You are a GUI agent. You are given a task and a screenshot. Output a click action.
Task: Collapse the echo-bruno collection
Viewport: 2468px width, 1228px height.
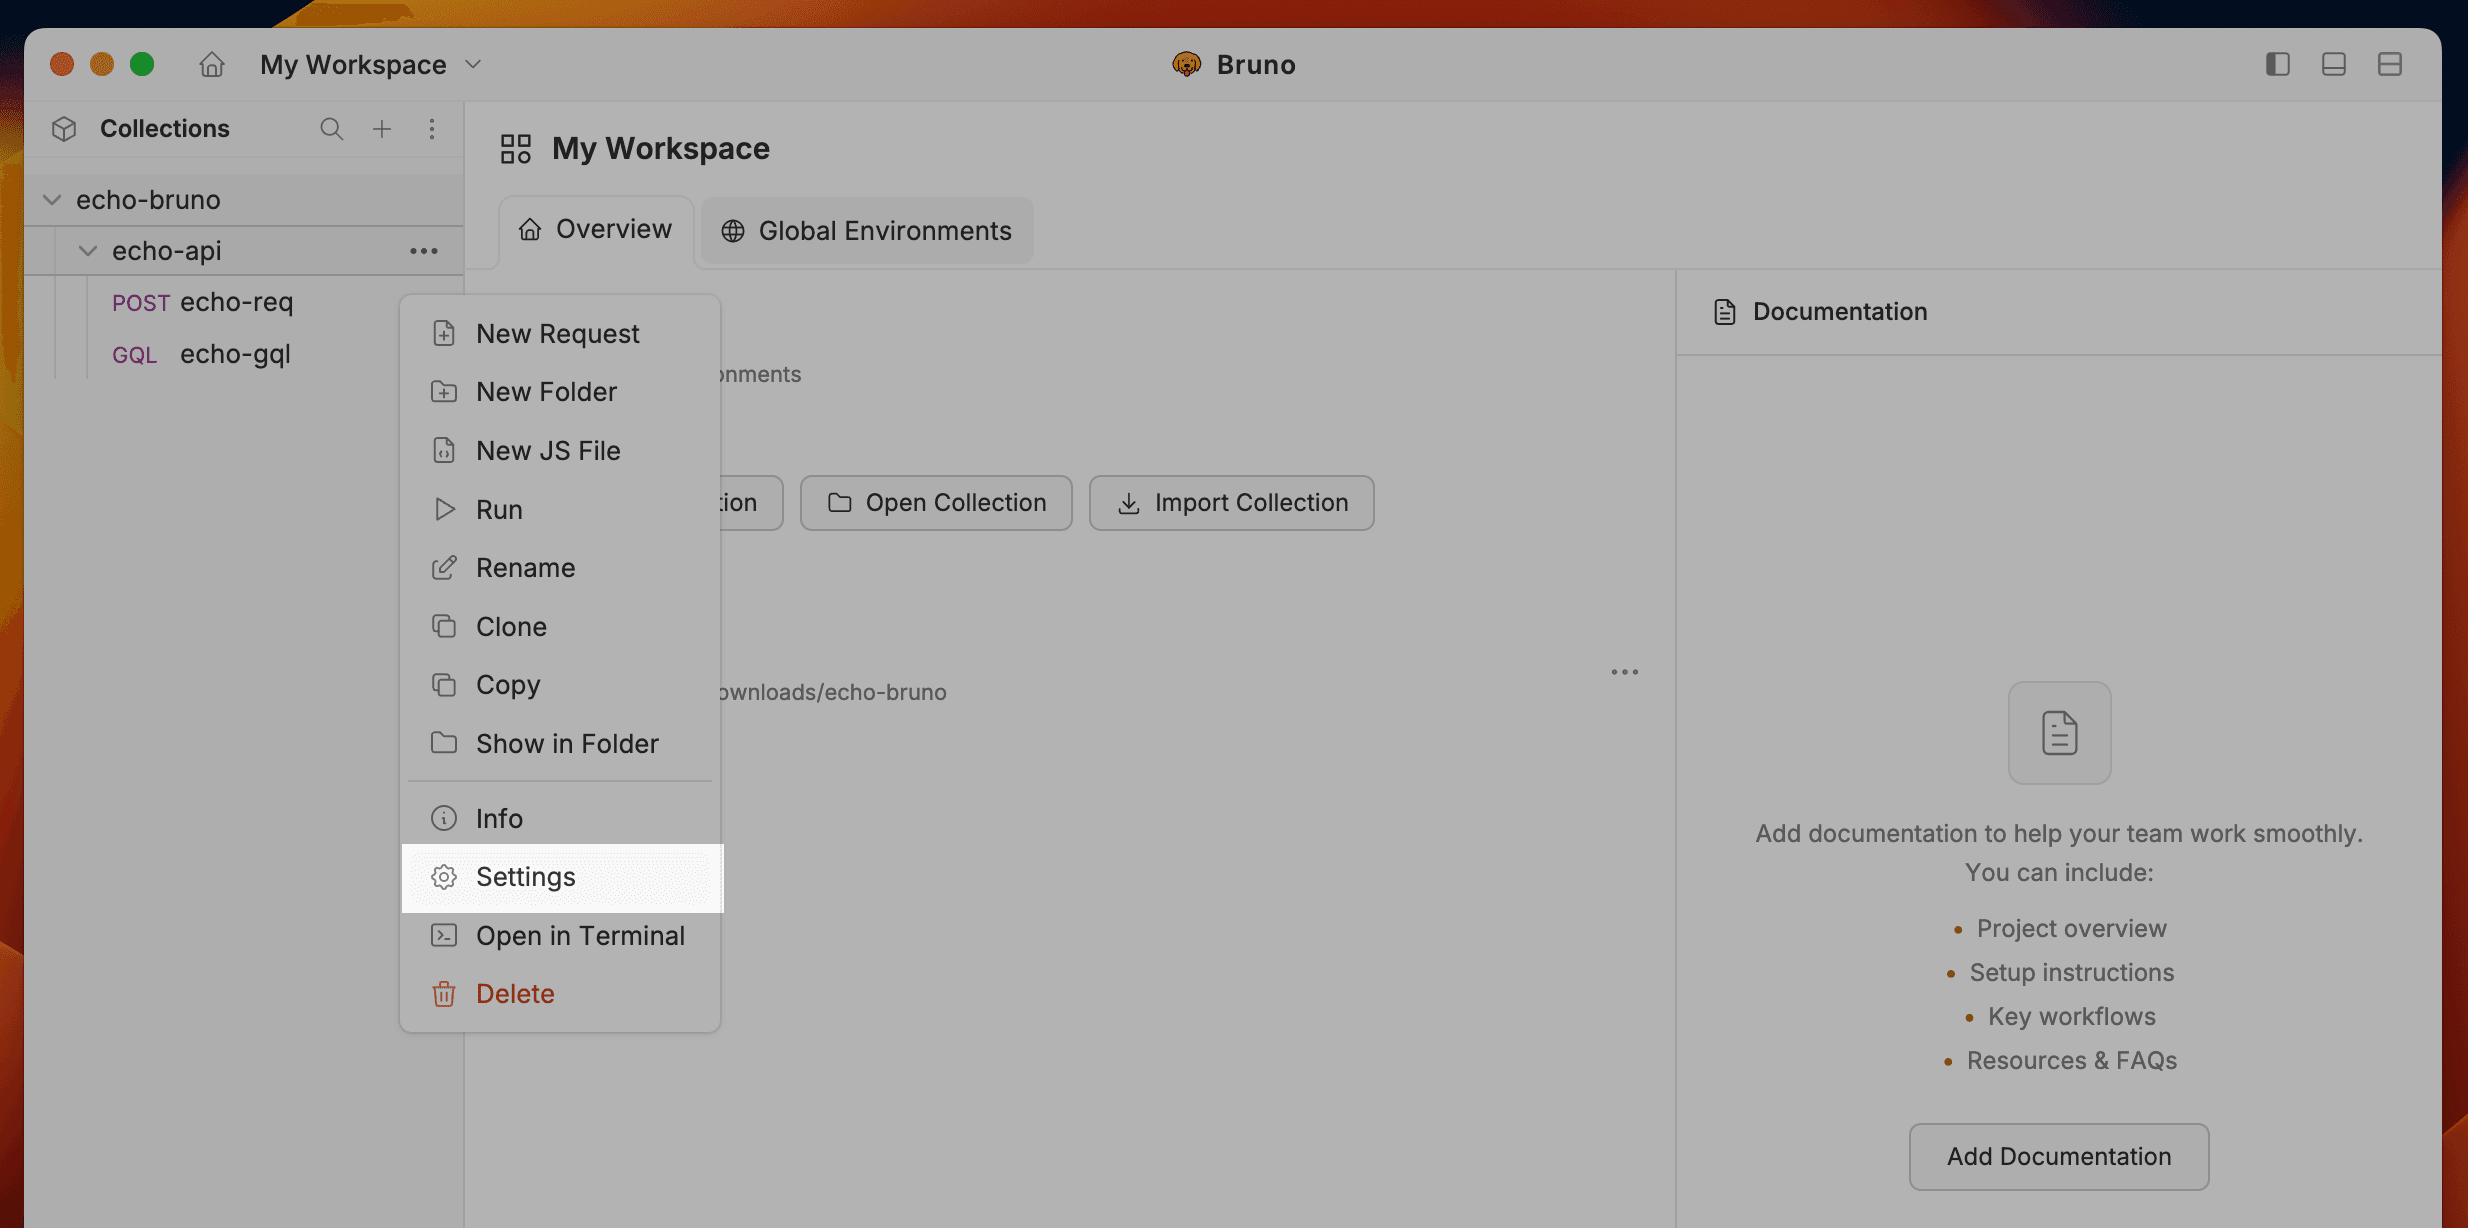tap(52, 200)
